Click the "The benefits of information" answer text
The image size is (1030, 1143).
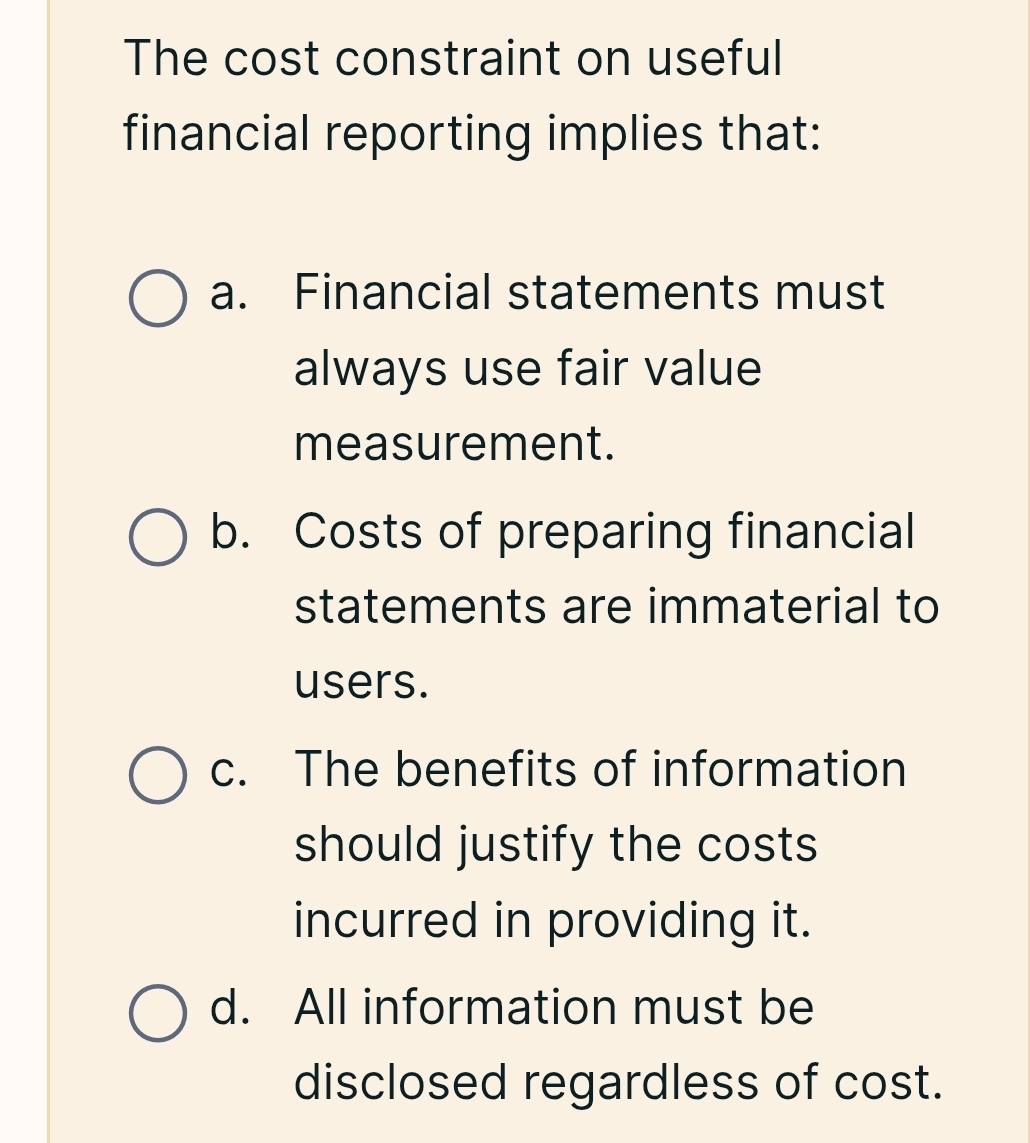click(x=600, y=770)
